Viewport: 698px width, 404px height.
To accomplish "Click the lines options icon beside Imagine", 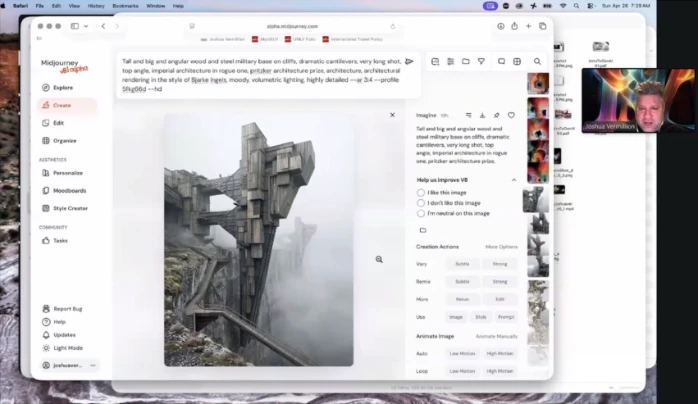I will [468, 115].
